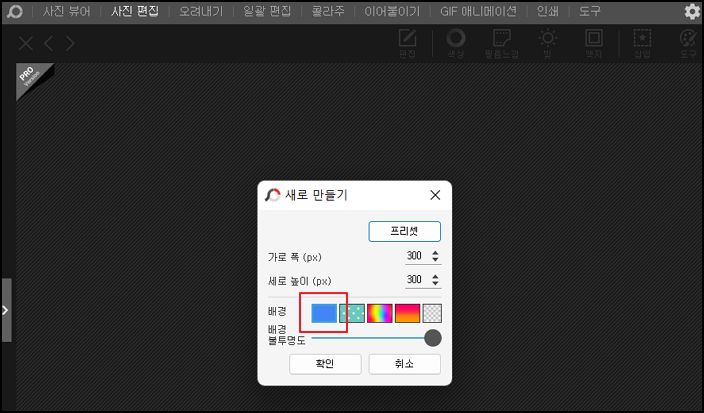Increase 가로 폭 width with up arrow
This screenshot has width=704, height=413.
pyautogui.click(x=435, y=253)
